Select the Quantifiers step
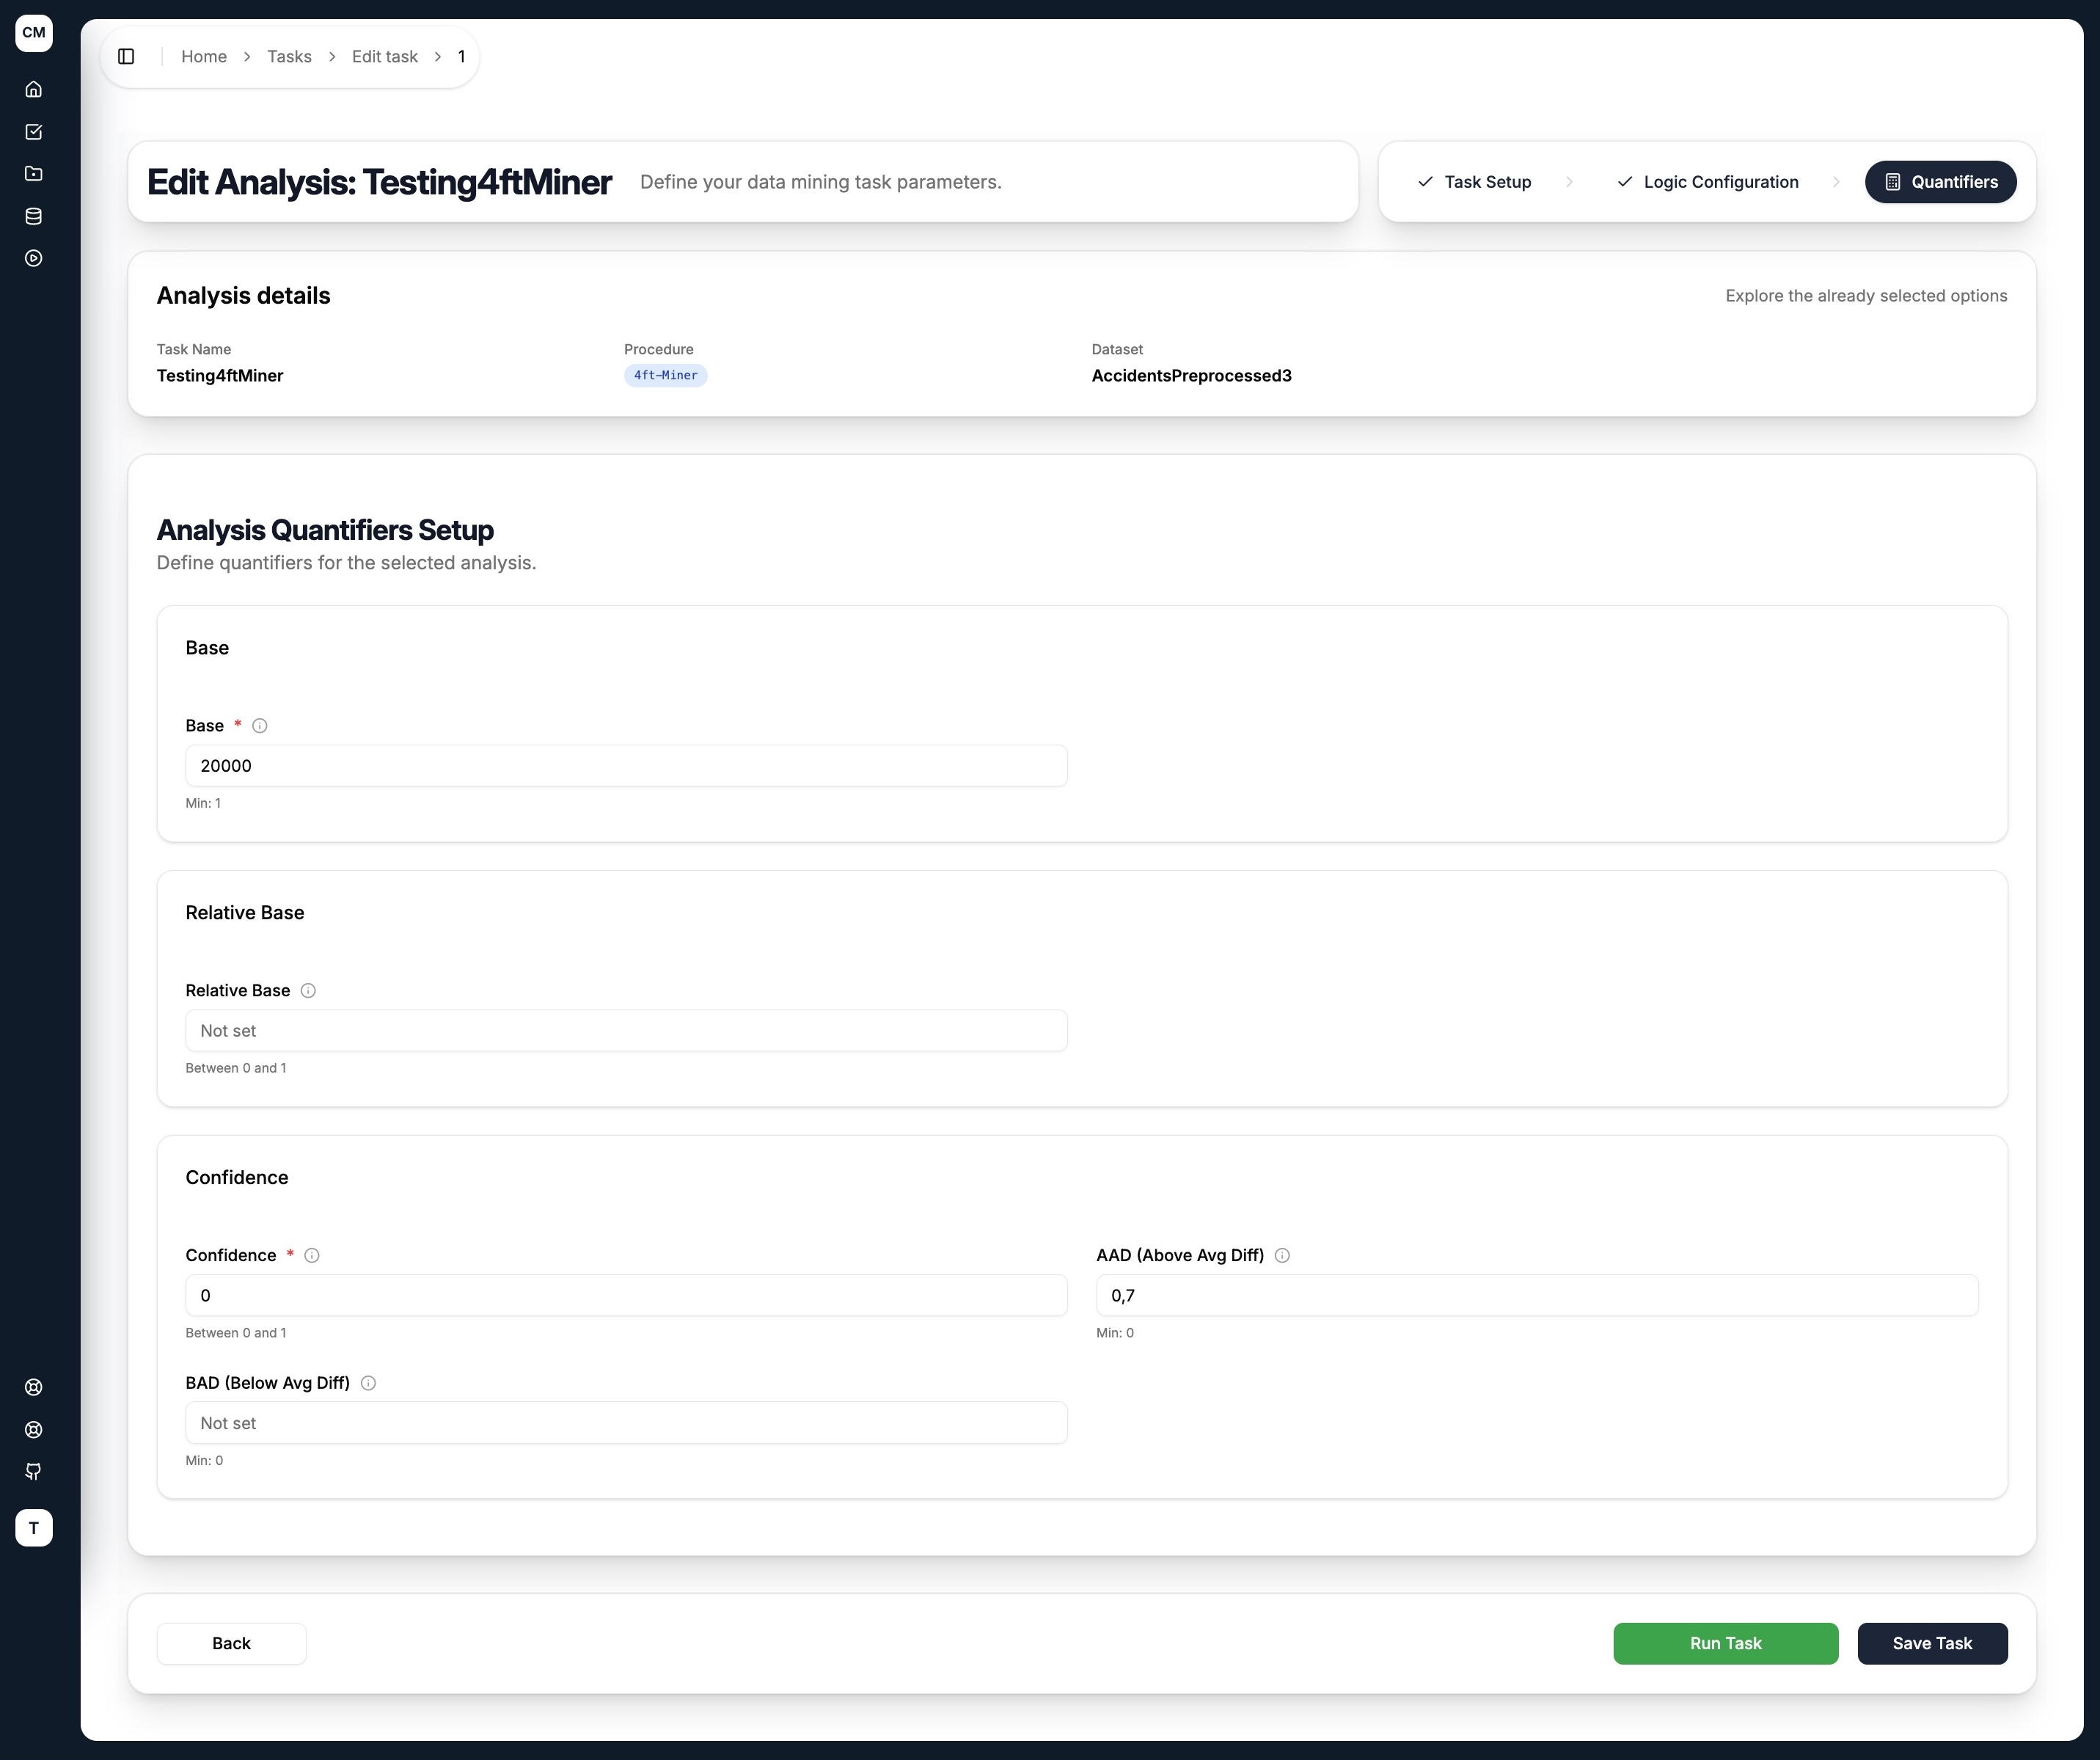 [x=1940, y=182]
